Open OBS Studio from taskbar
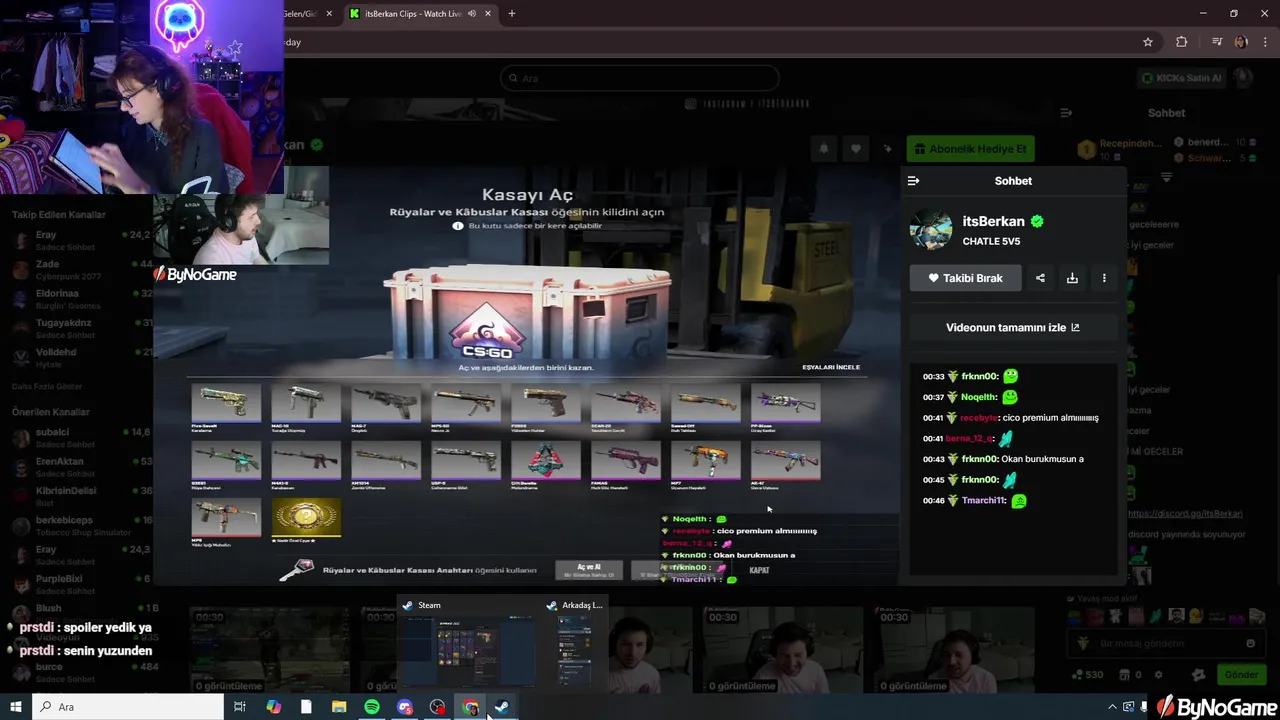This screenshot has width=1280, height=720. (438, 707)
